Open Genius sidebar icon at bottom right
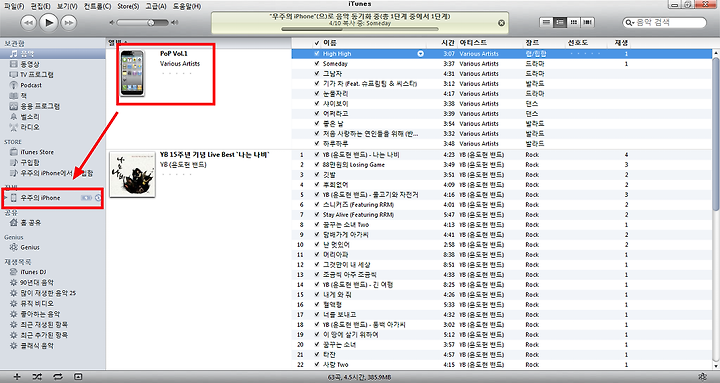 [x=703, y=377]
